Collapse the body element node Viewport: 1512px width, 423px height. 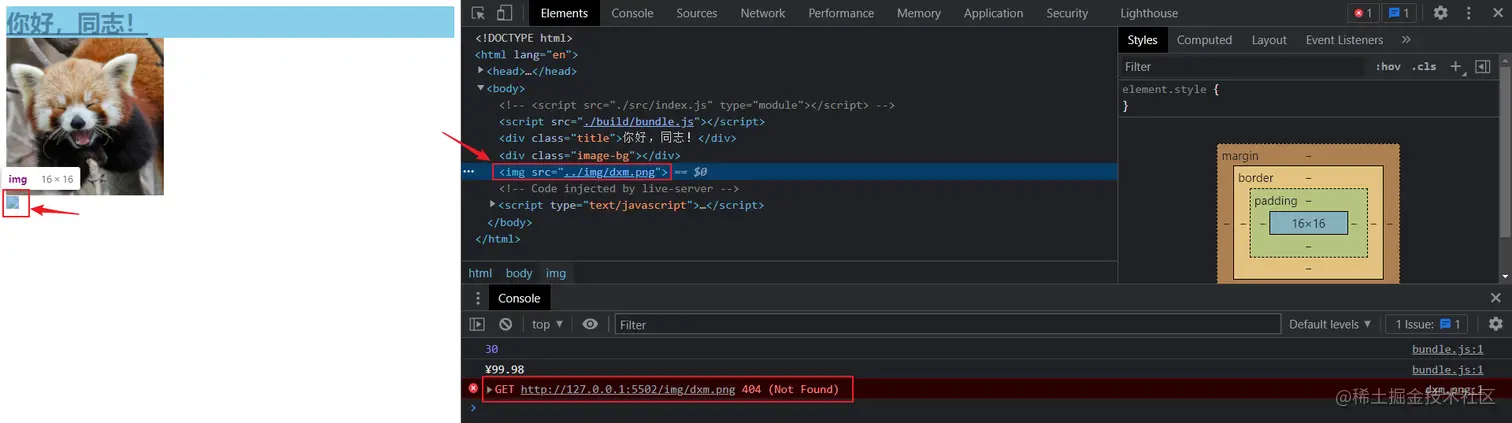[x=481, y=88]
